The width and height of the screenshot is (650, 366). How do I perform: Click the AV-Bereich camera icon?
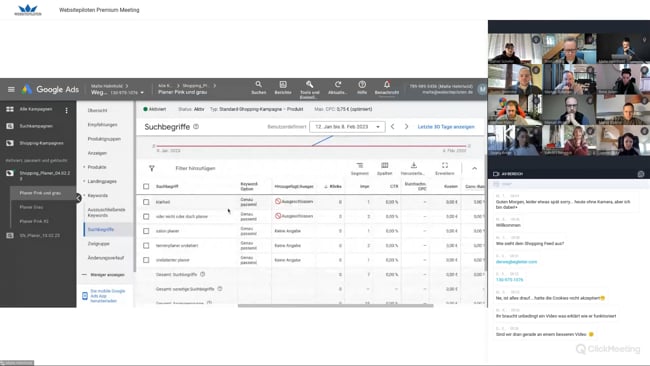tap(496, 174)
